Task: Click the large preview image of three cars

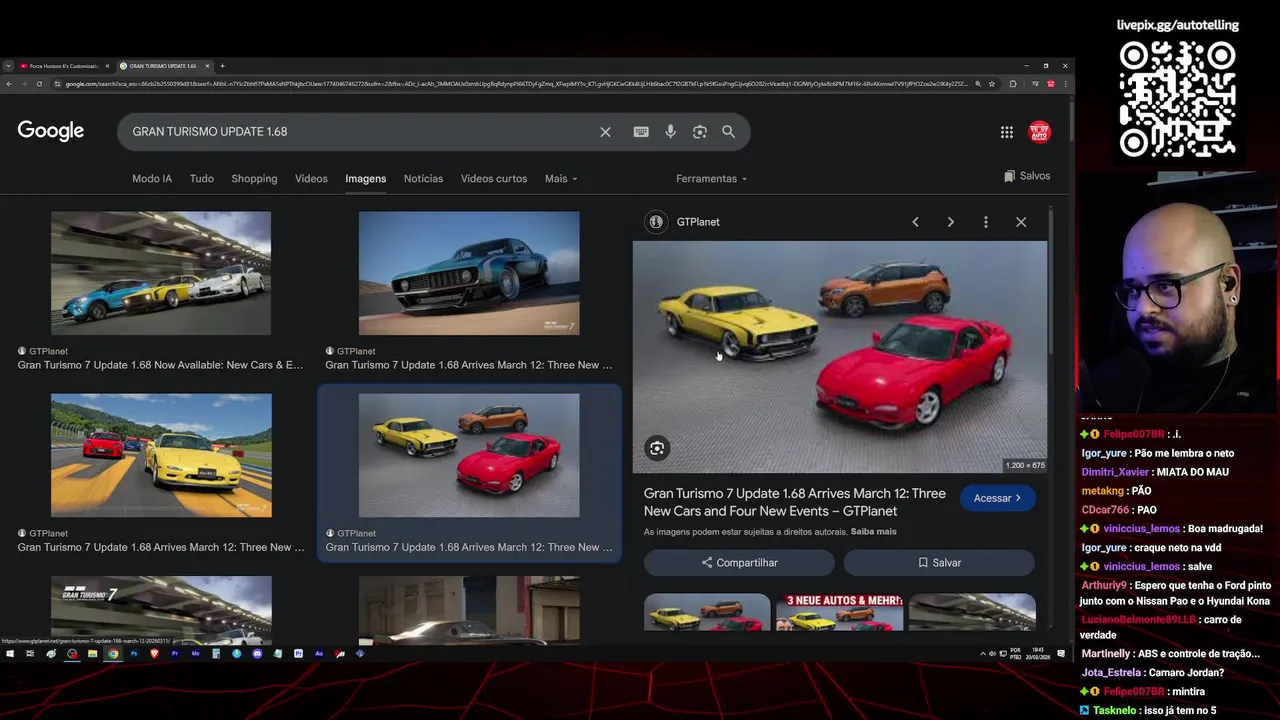Action: [x=840, y=357]
